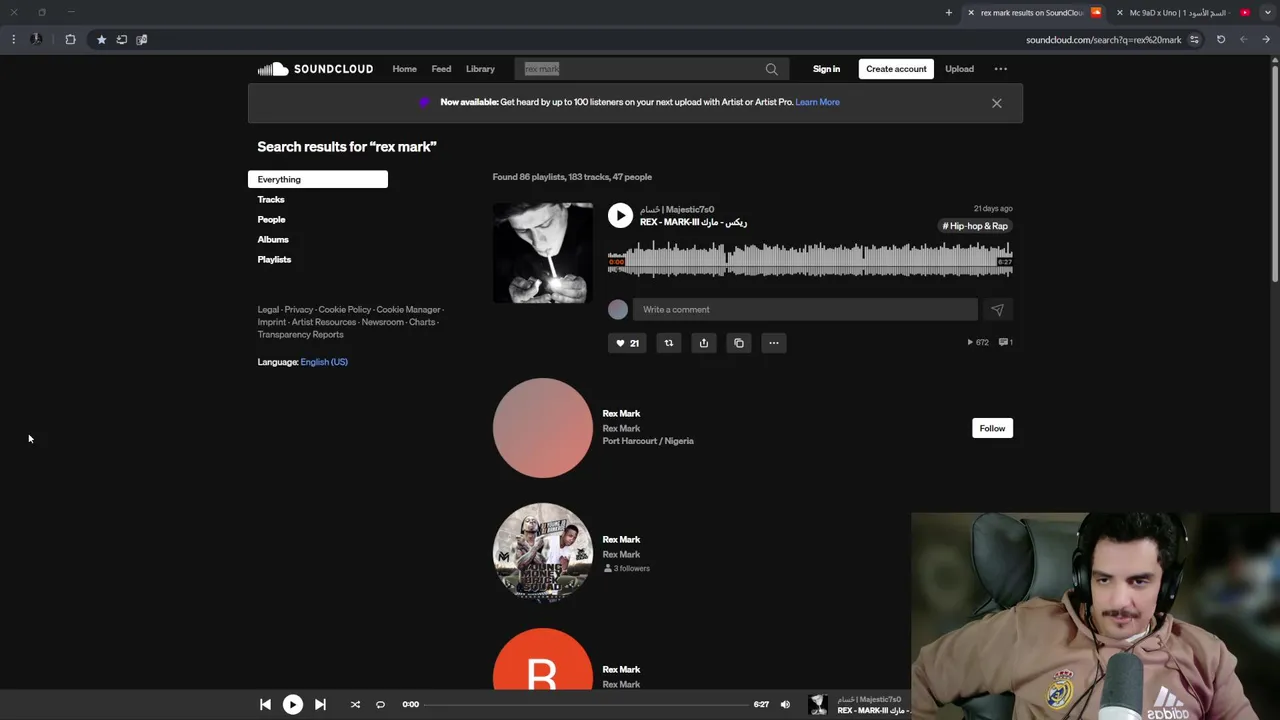The image size is (1280, 720).
Task: Open now-playing track artwork in player bar
Action: [x=818, y=705]
